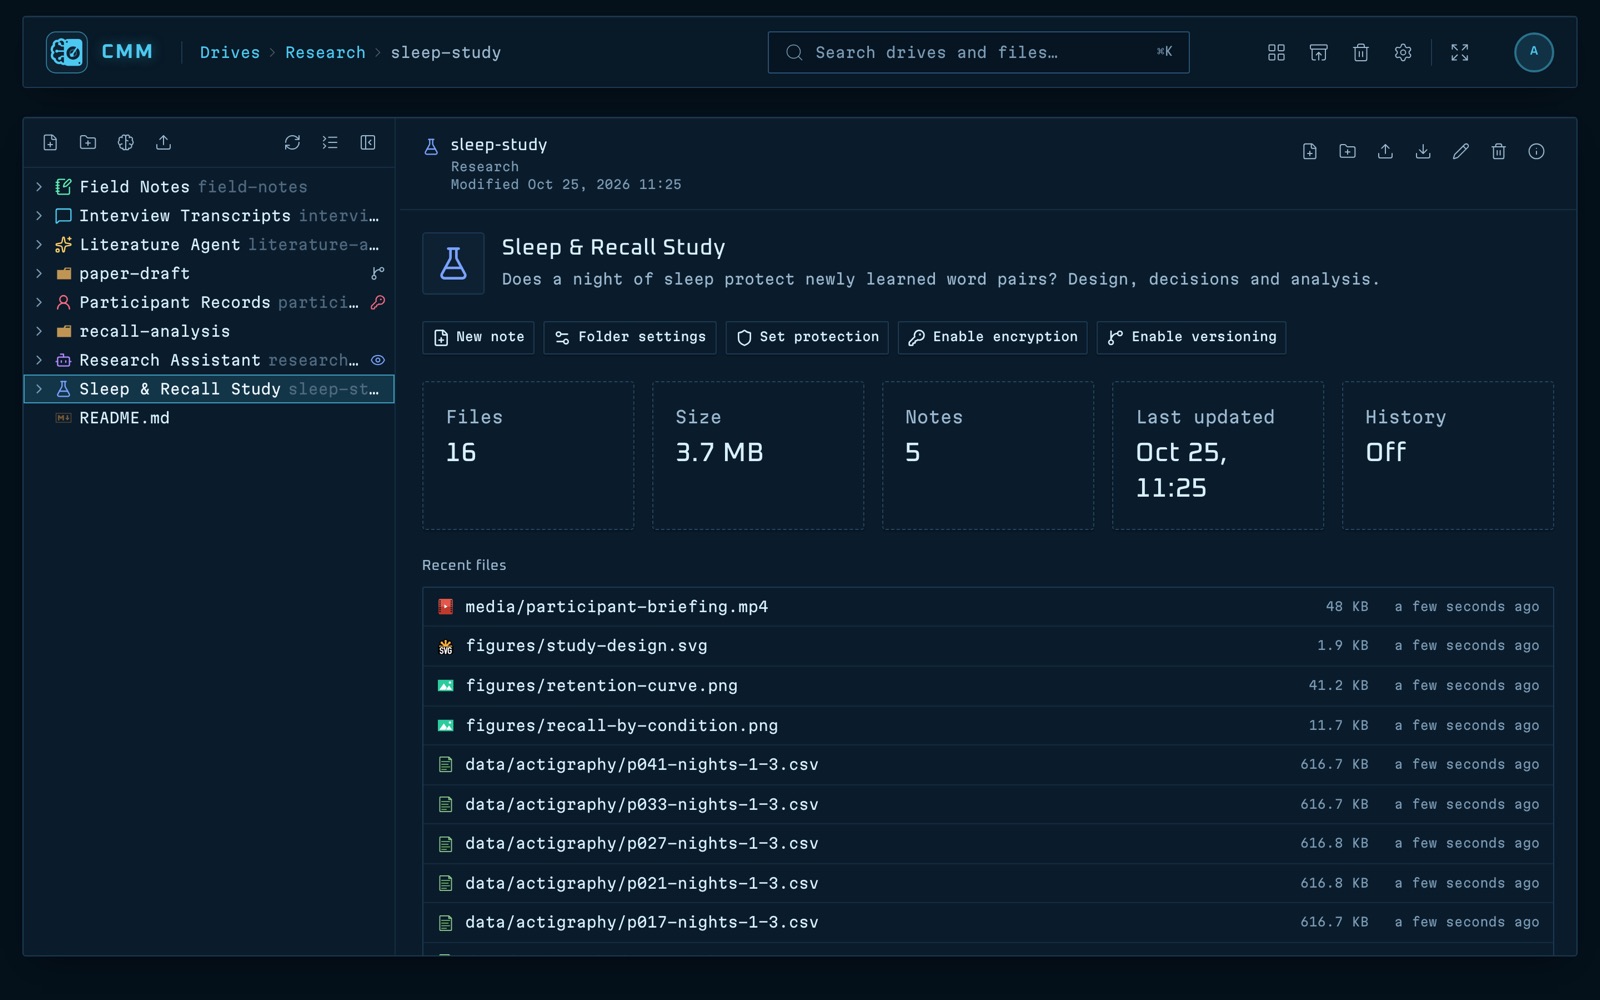This screenshot has width=1600, height=1000.
Task: Click the CMM app logo
Action: [x=67, y=52]
